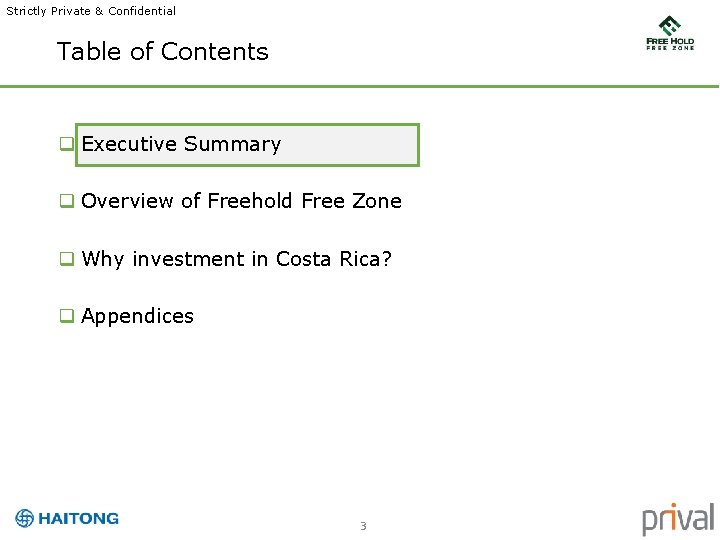The width and height of the screenshot is (720, 540).
Task: Click the slide page number 3
Action: click(x=363, y=526)
